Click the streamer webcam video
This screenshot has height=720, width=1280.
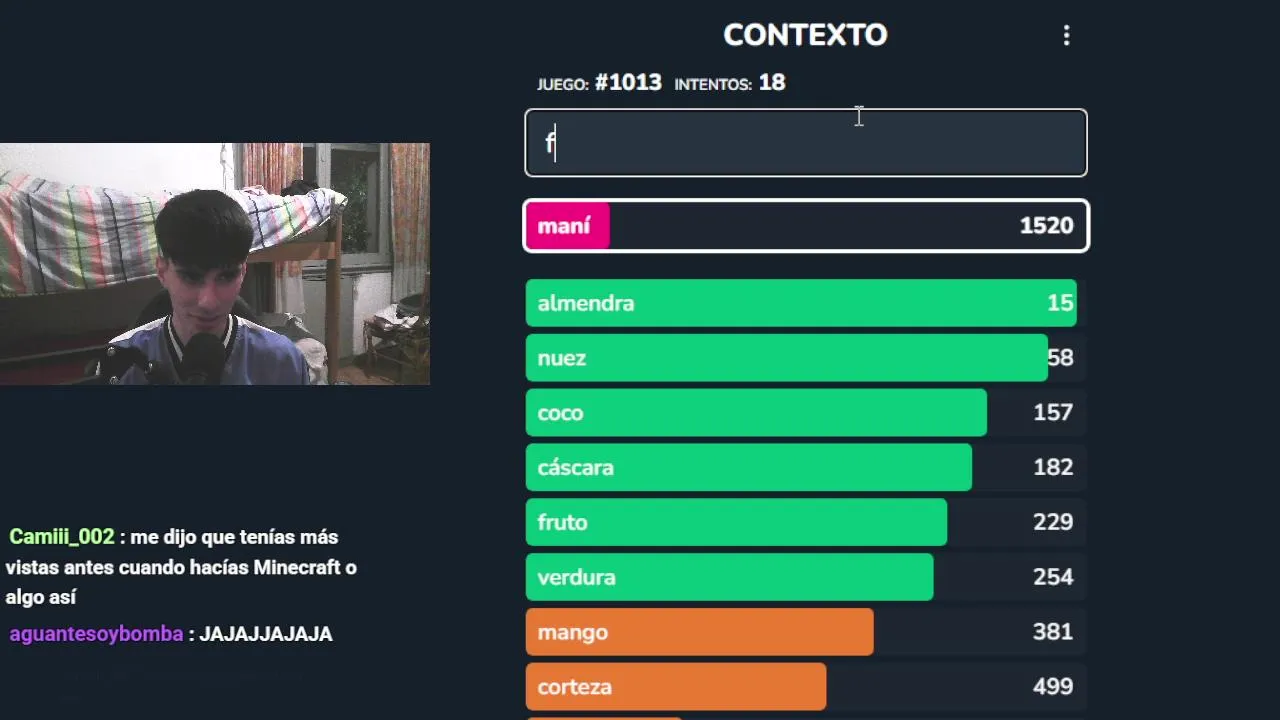coord(215,264)
